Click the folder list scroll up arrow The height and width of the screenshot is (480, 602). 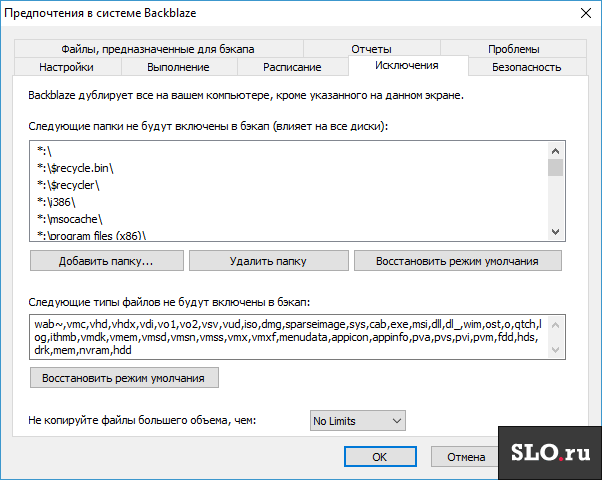(x=555, y=151)
